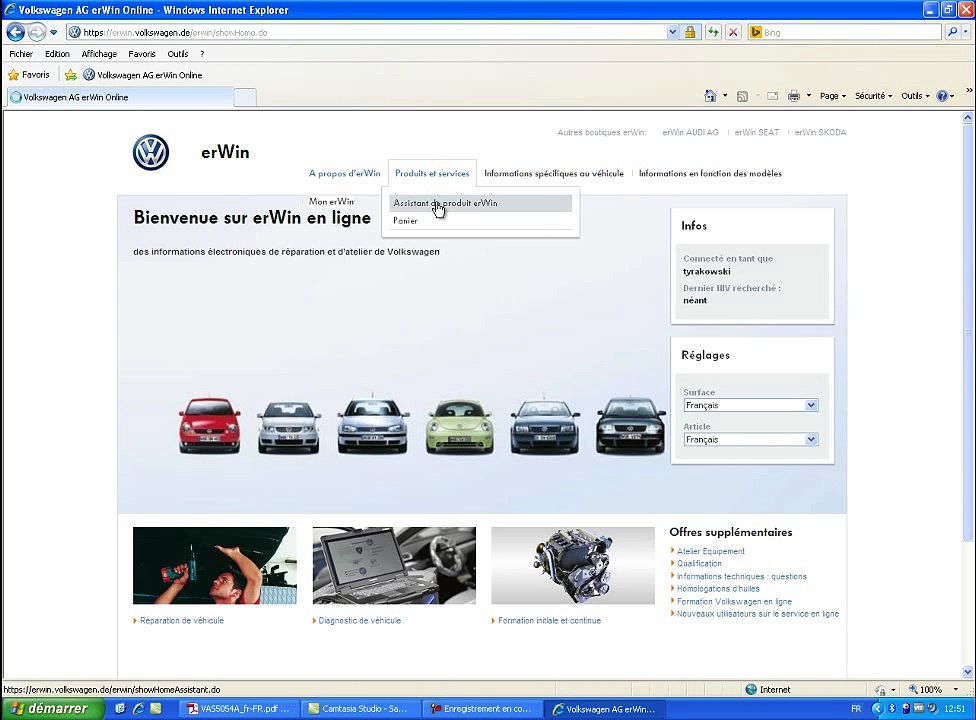
Task: Open the Favoris menu
Action: (x=142, y=54)
